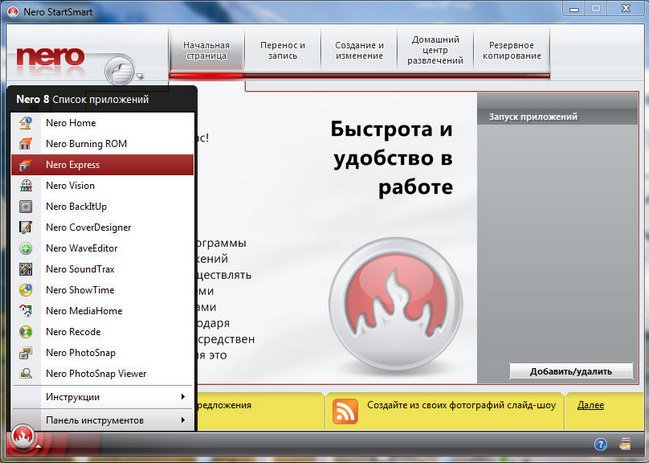Choose Nero Burning ROM menu entry
Screen dimensions: 649x463
click(103, 144)
